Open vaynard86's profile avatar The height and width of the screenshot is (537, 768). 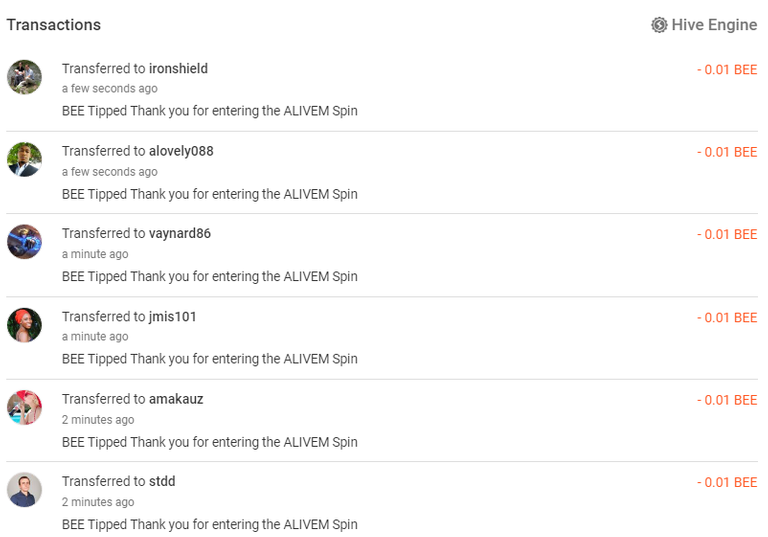[x=24, y=242]
